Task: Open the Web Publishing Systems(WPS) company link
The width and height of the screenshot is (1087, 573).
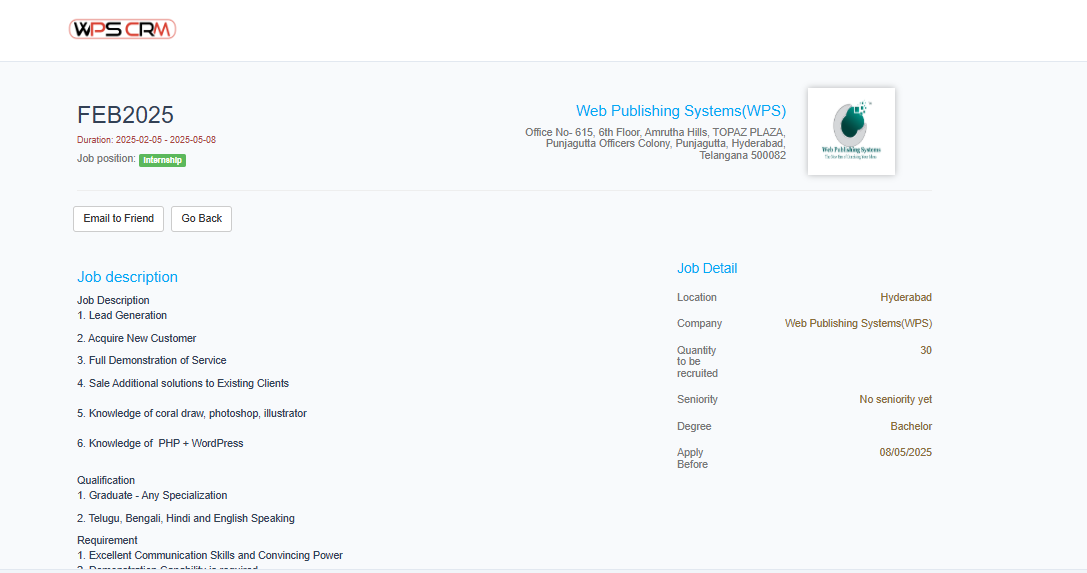Action: coord(680,111)
